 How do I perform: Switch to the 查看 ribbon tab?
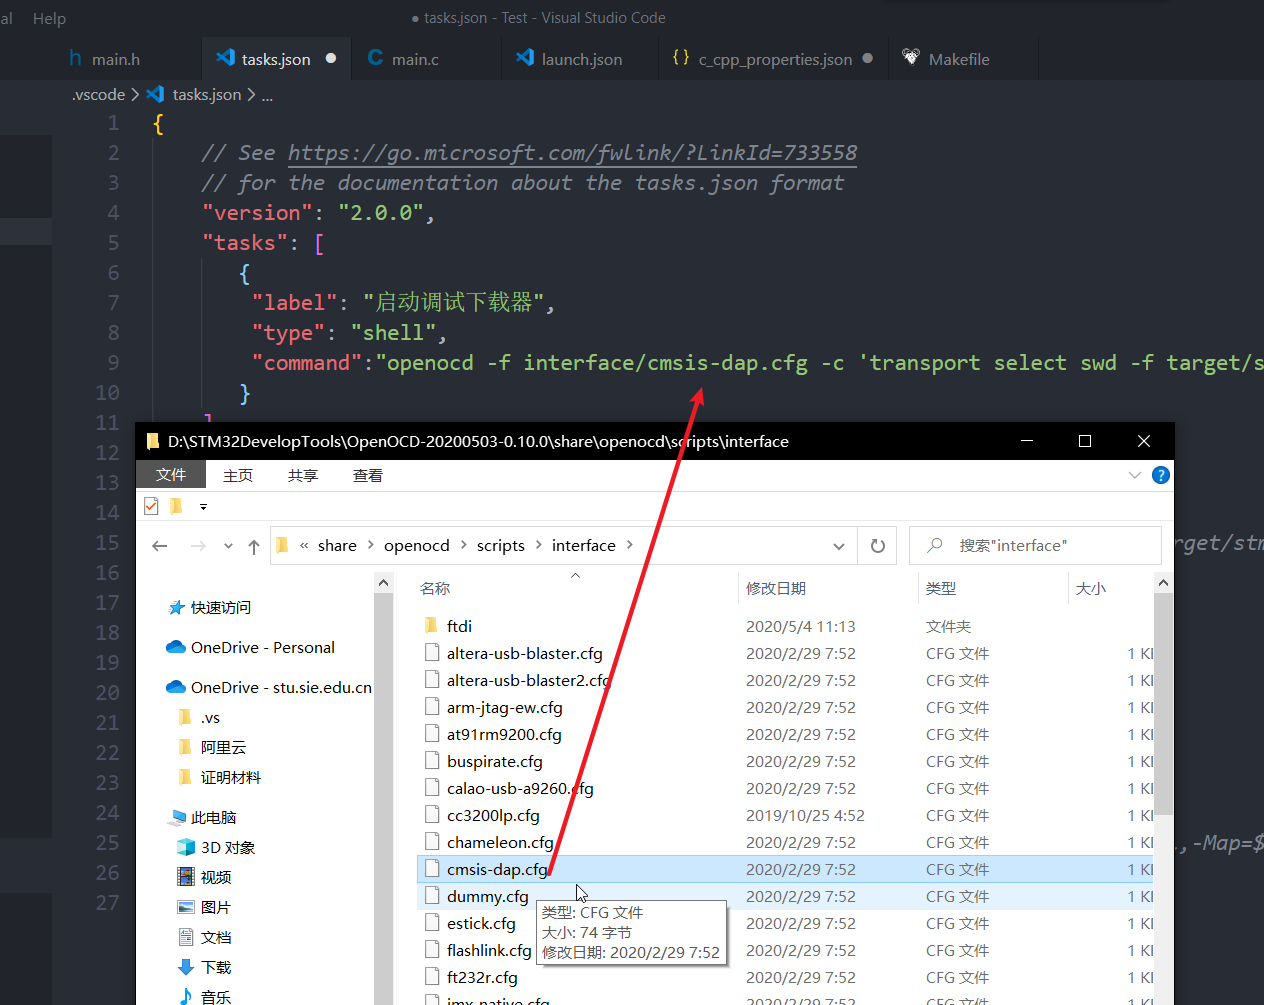pyautogui.click(x=367, y=475)
